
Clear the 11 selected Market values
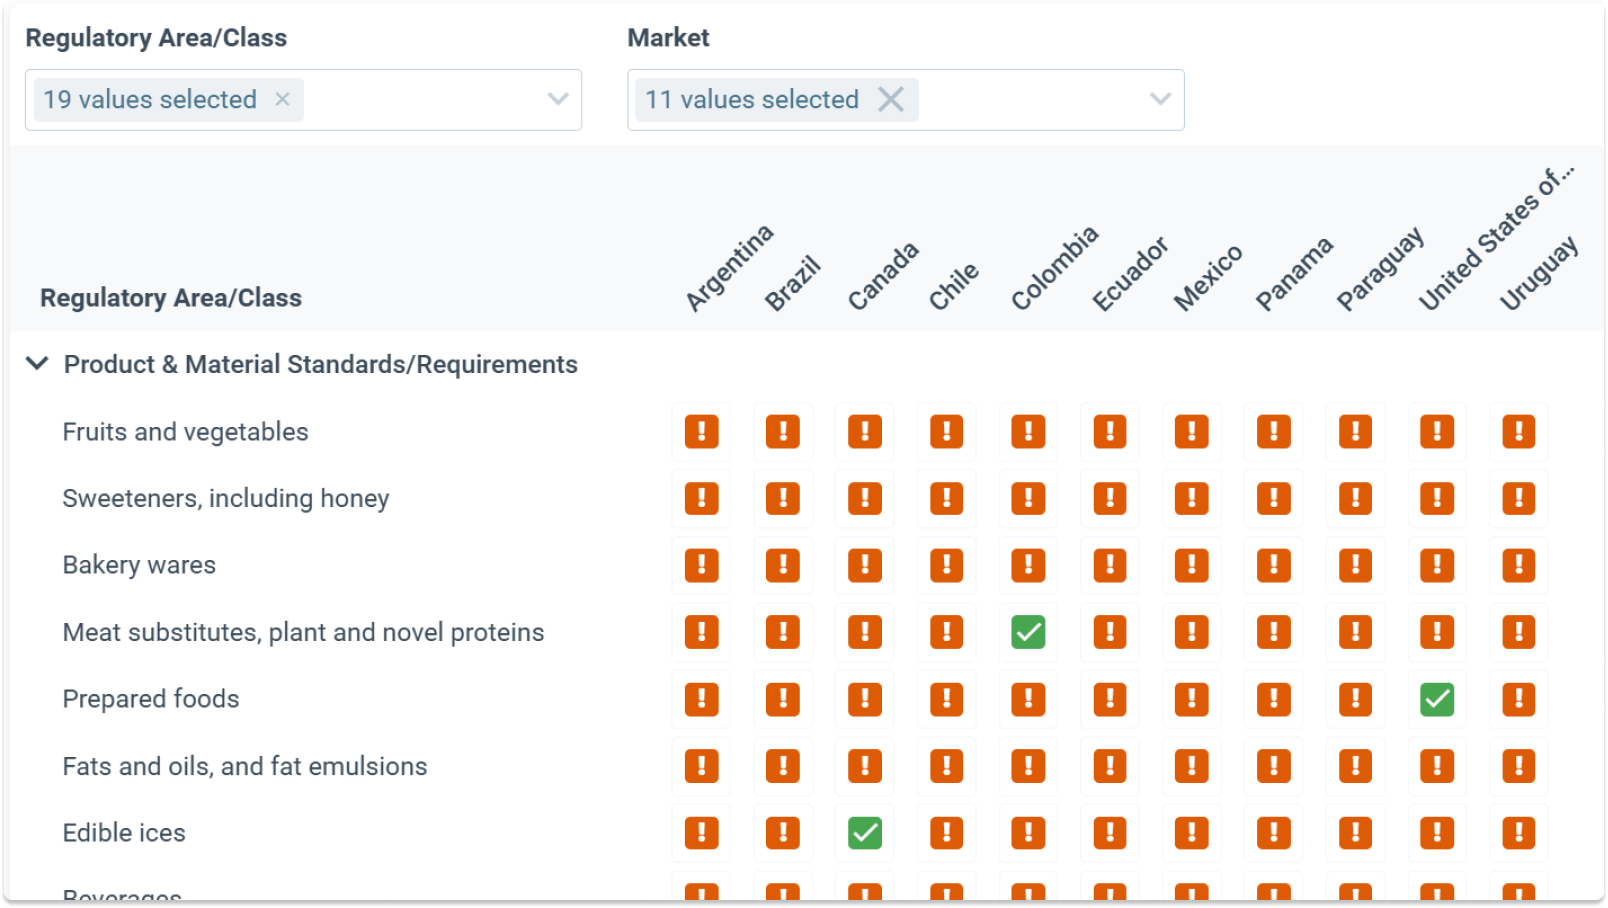pos(891,99)
